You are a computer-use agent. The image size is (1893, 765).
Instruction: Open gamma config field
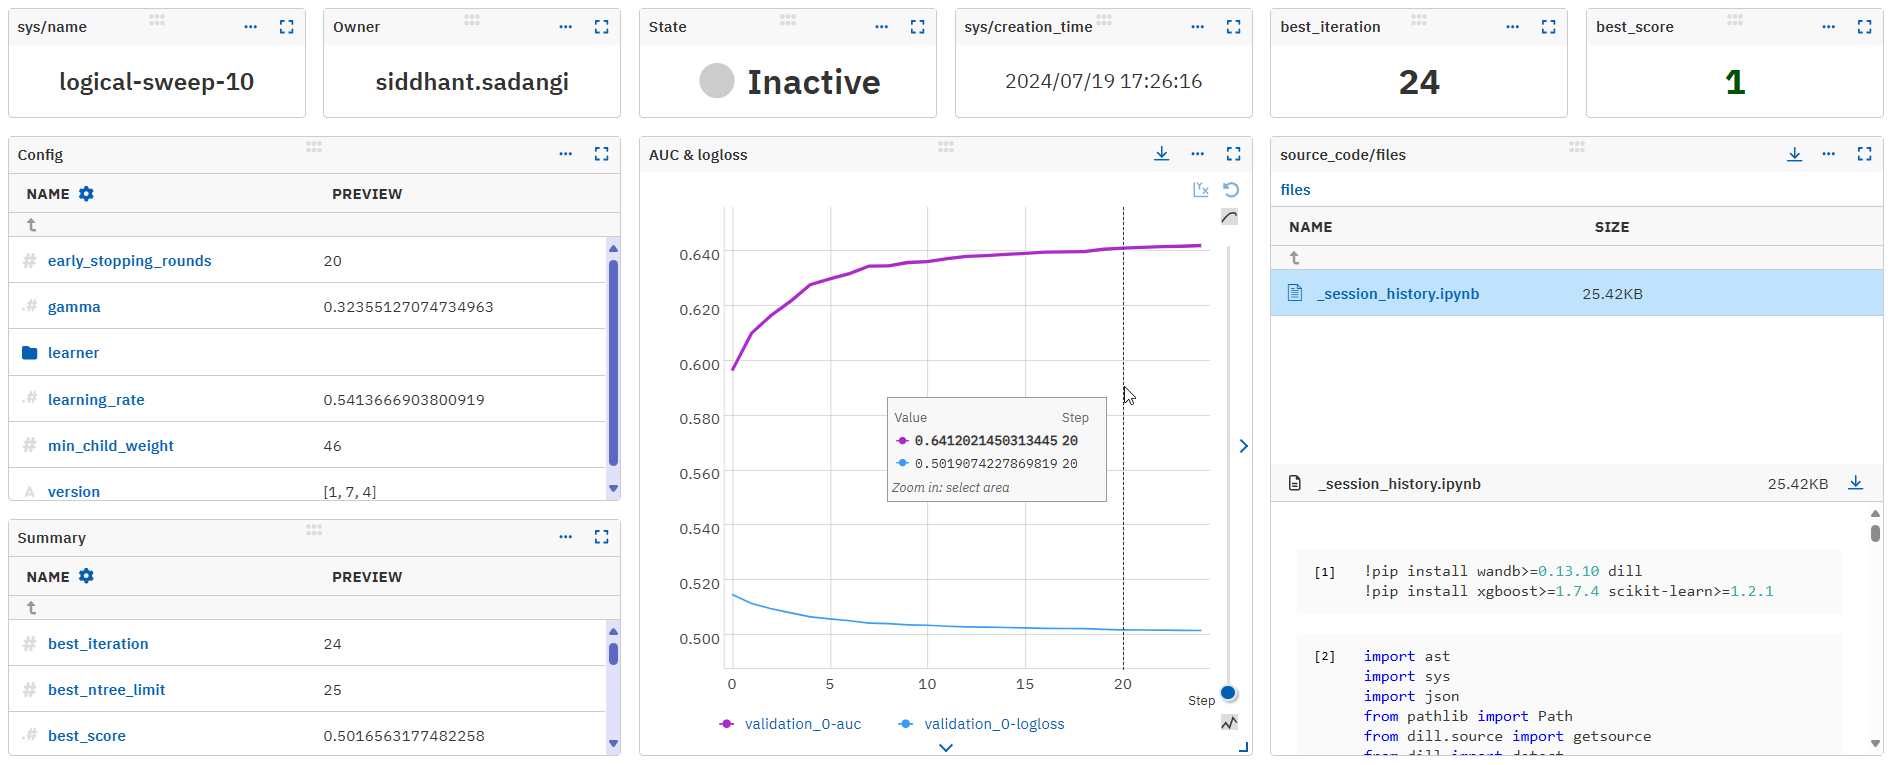pyautogui.click(x=74, y=307)
